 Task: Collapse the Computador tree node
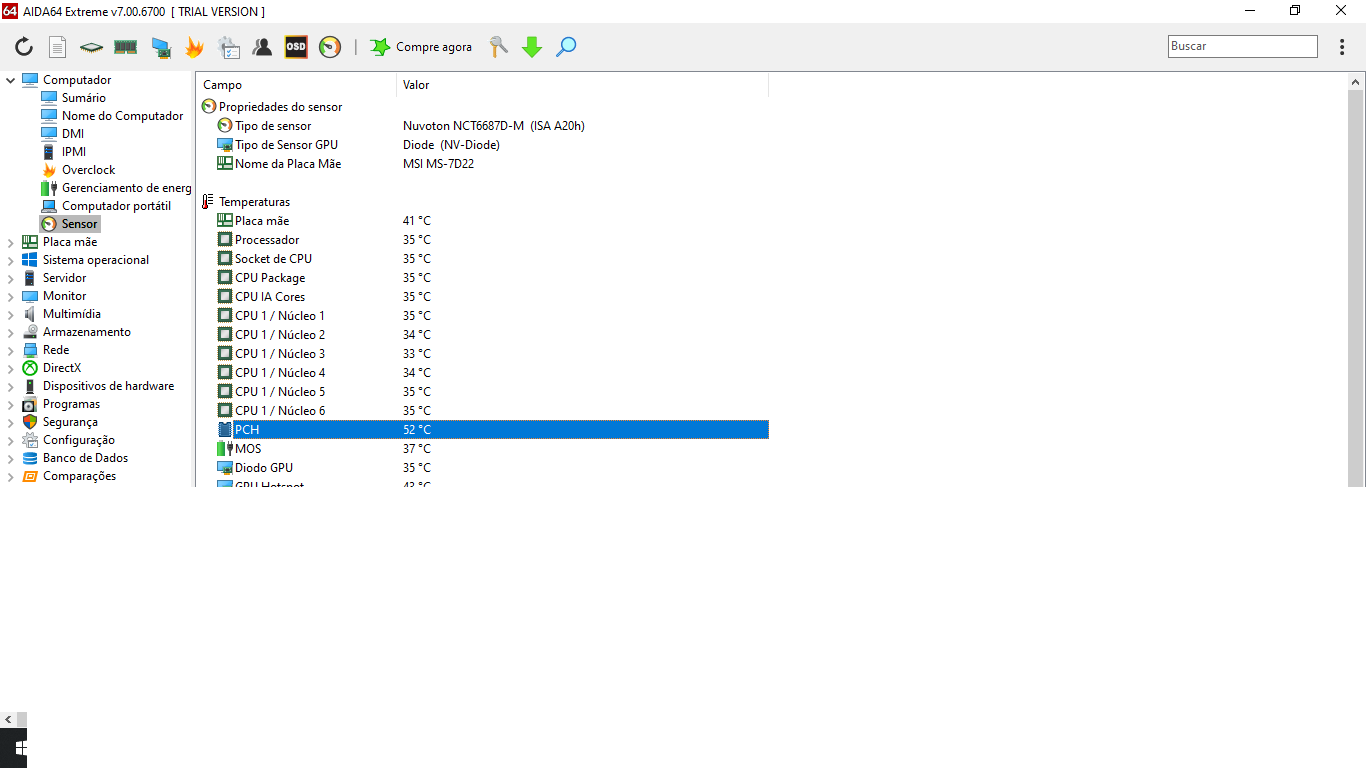point(11,80)
